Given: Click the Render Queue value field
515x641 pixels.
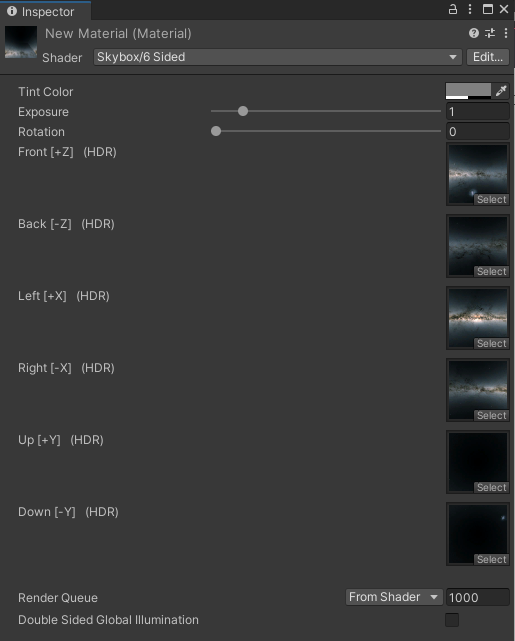Looking at the screenshot, I should point(477,597).
